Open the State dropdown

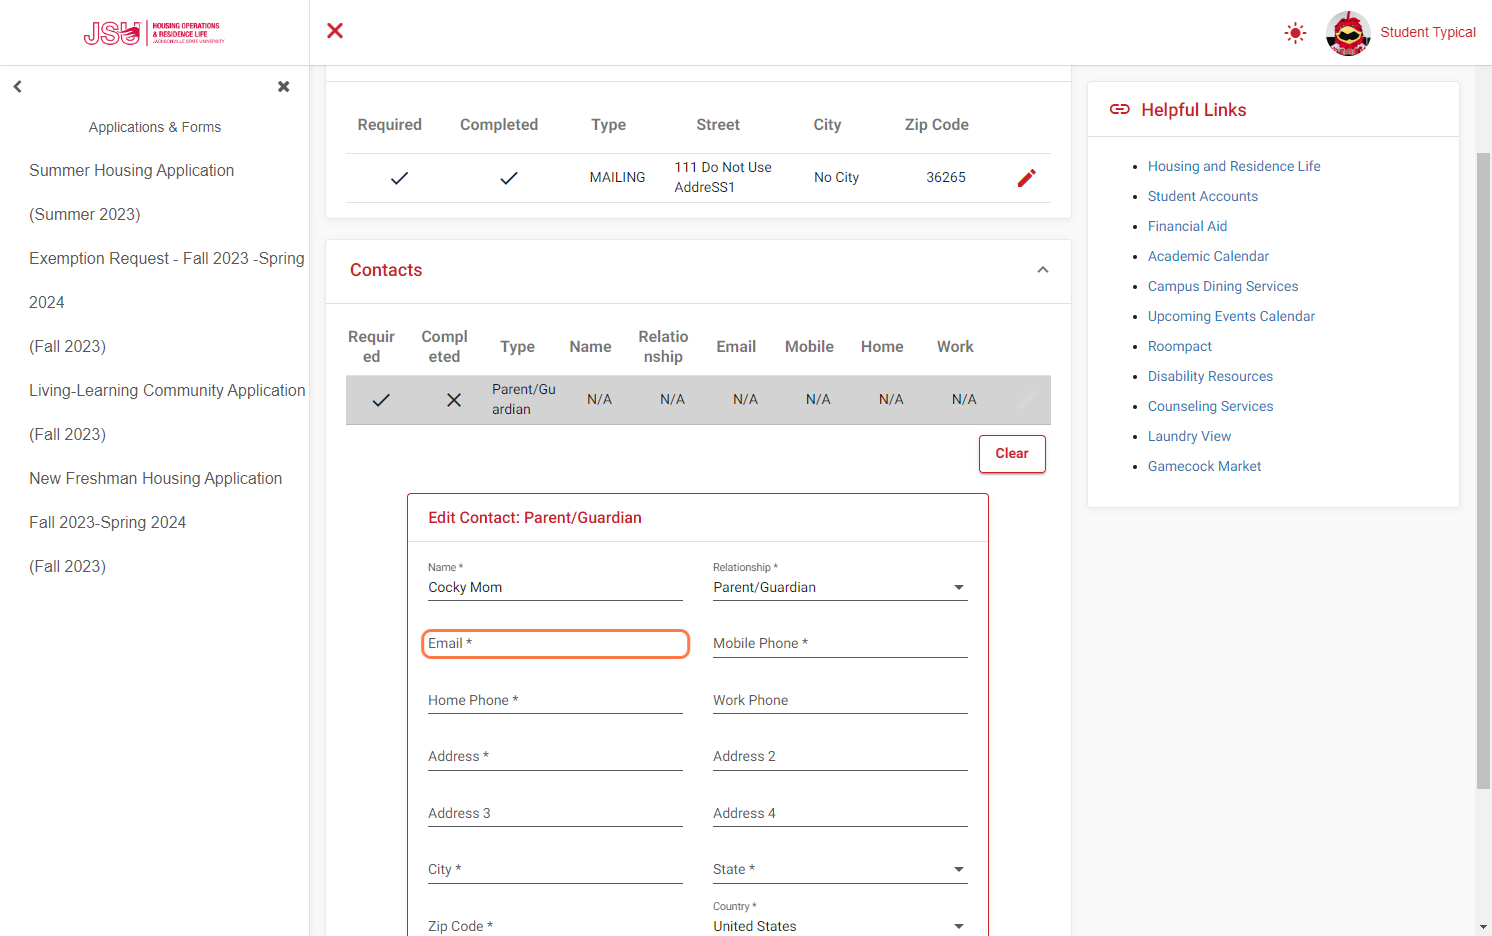[840, 870]
